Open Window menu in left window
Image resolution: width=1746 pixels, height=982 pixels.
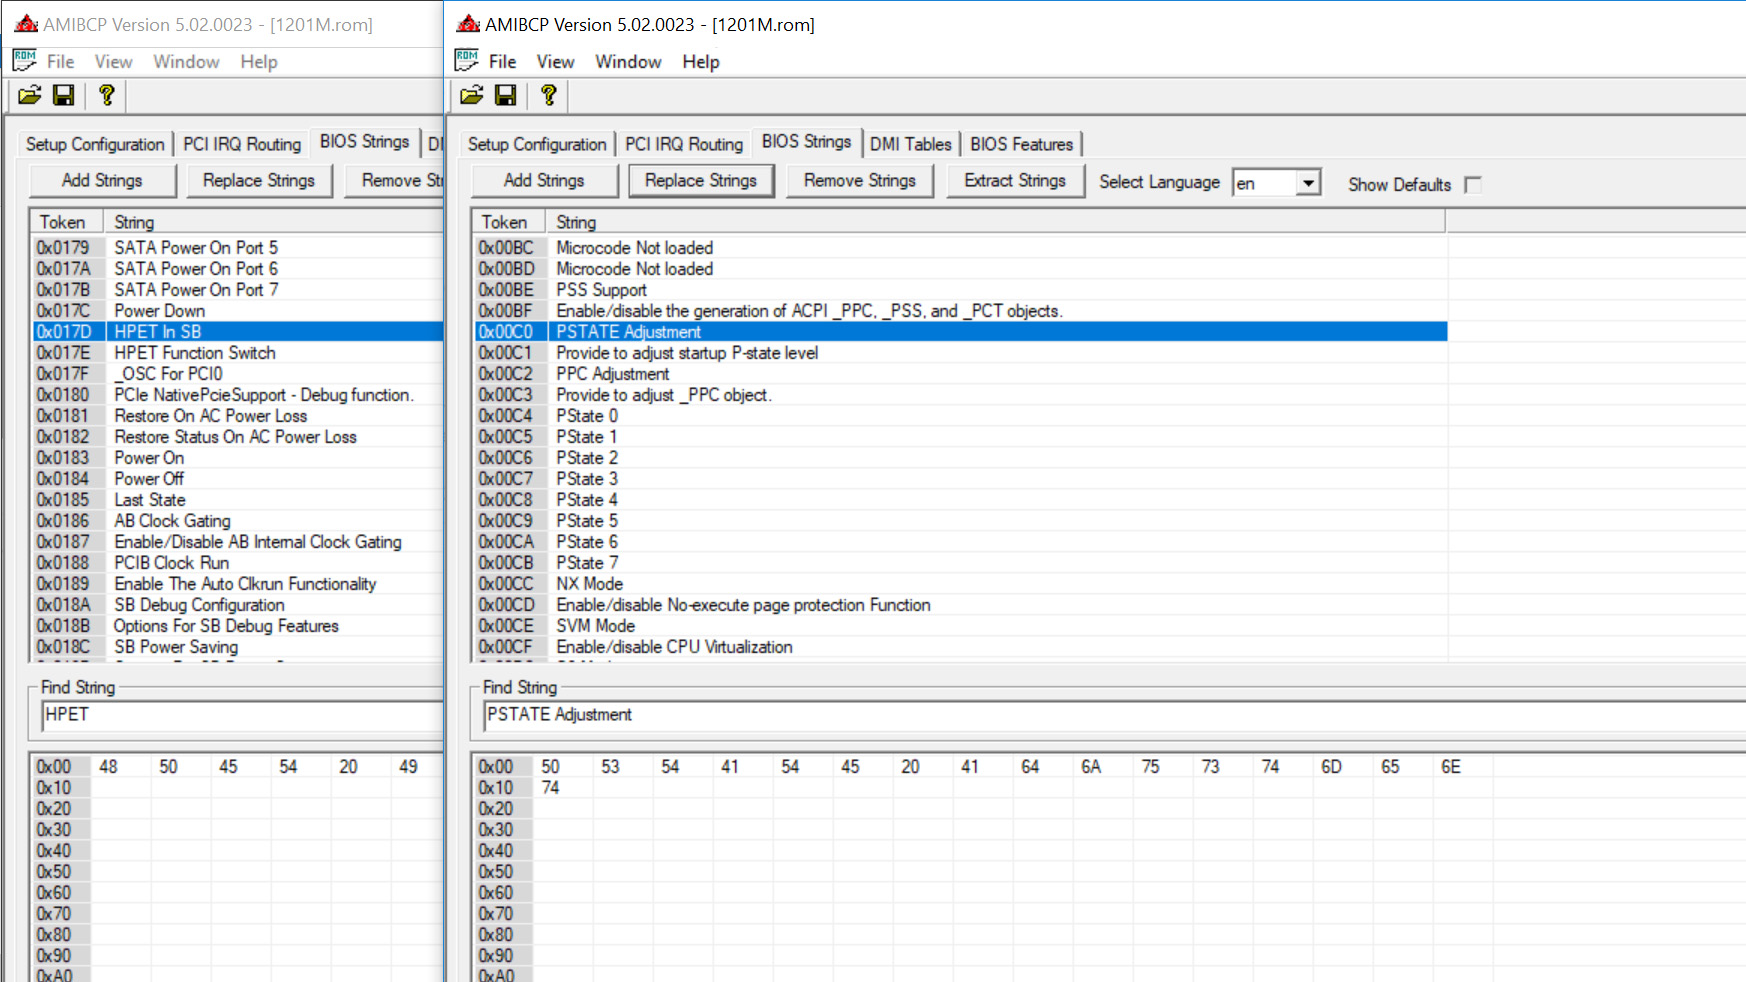pos(186,62)
